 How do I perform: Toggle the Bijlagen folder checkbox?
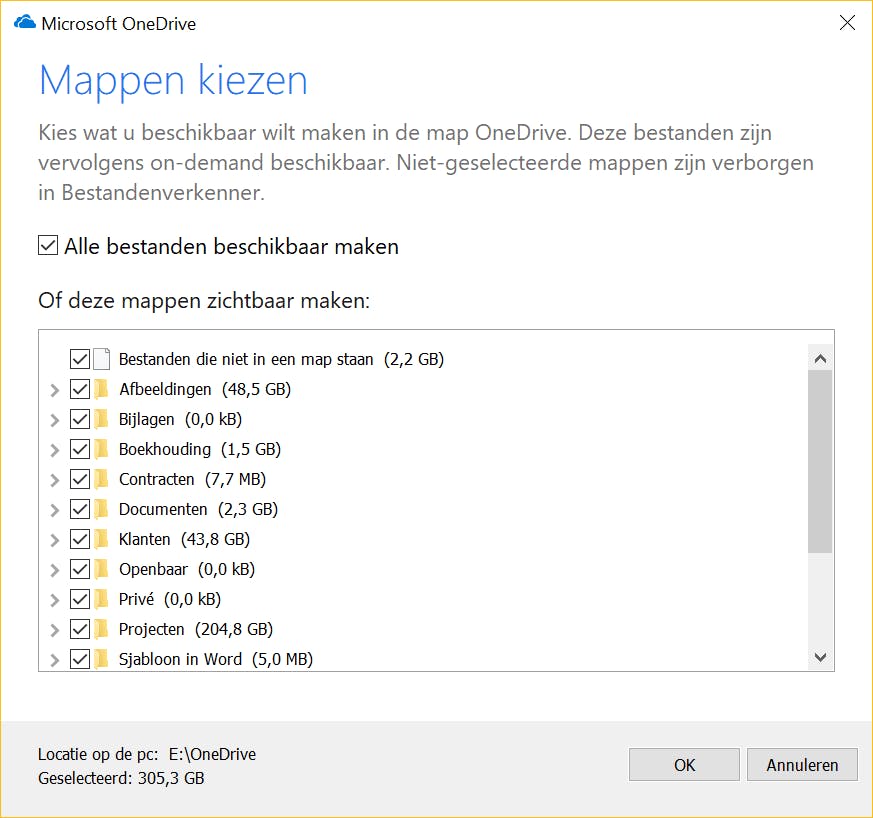(80, 419)
